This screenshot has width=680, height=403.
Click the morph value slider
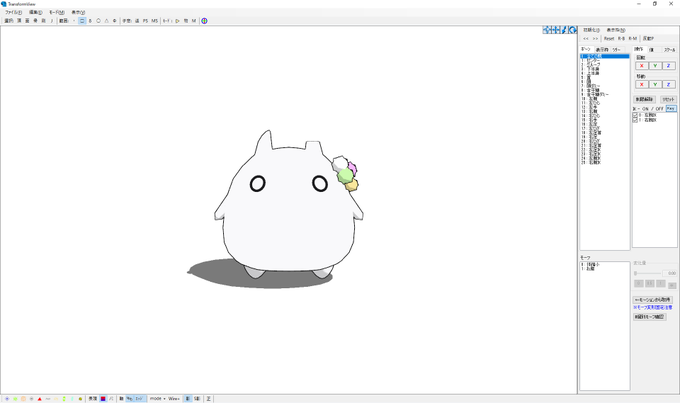click(x=647, y=273)
